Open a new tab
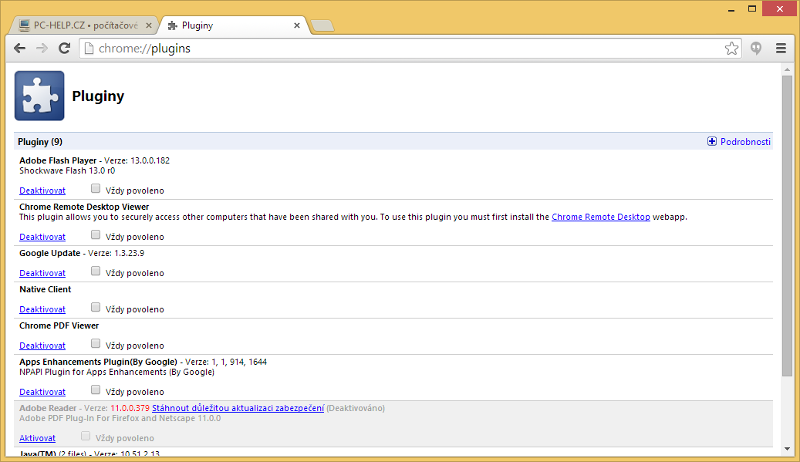Image resolution: width=800 pixels, height=462 pixels. pyautogui.click(x=322, y=25)
